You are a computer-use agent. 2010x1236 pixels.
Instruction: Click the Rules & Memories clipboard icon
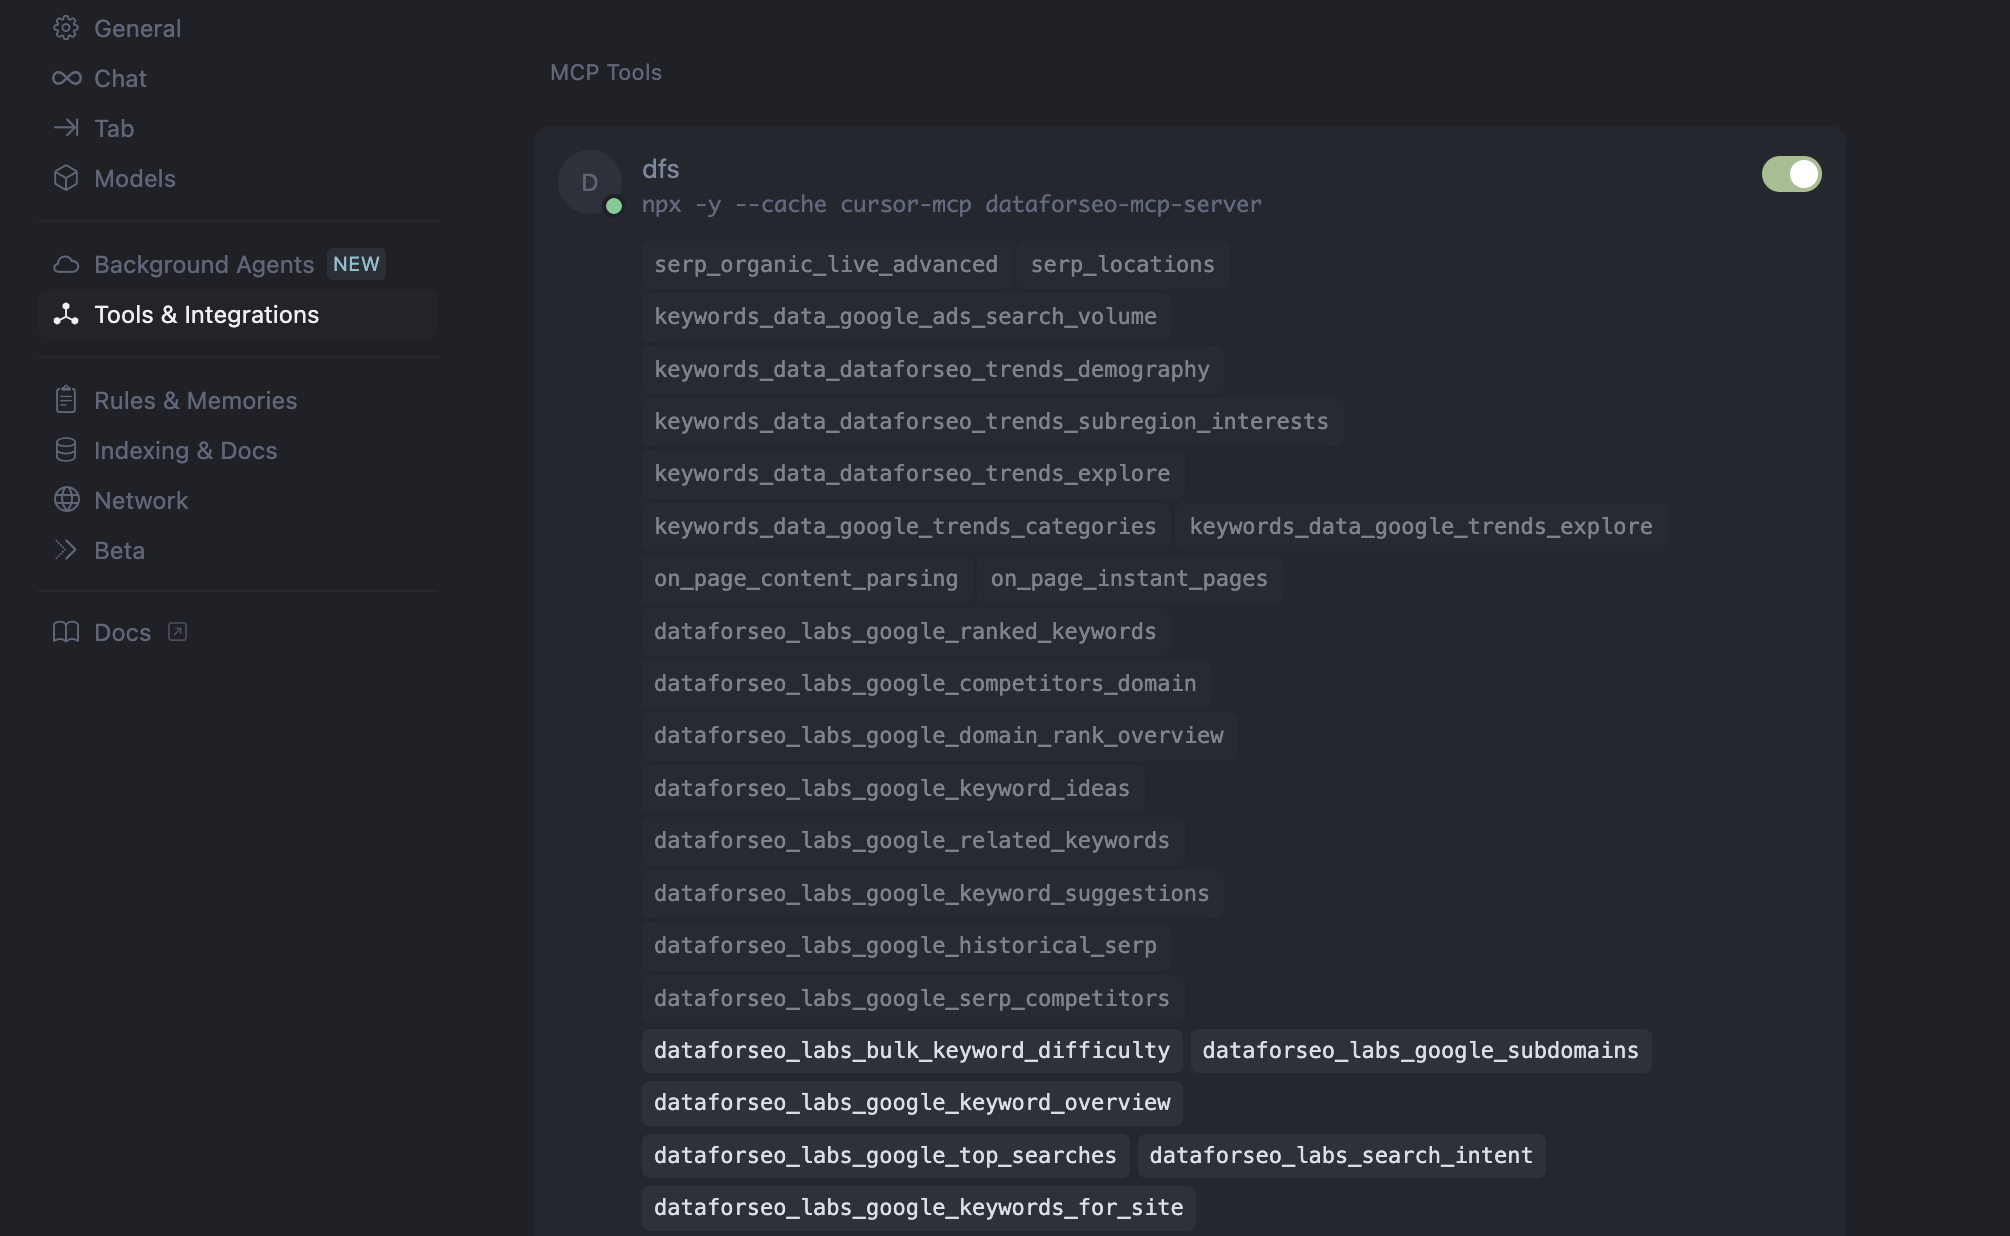(x=66, y=400)
